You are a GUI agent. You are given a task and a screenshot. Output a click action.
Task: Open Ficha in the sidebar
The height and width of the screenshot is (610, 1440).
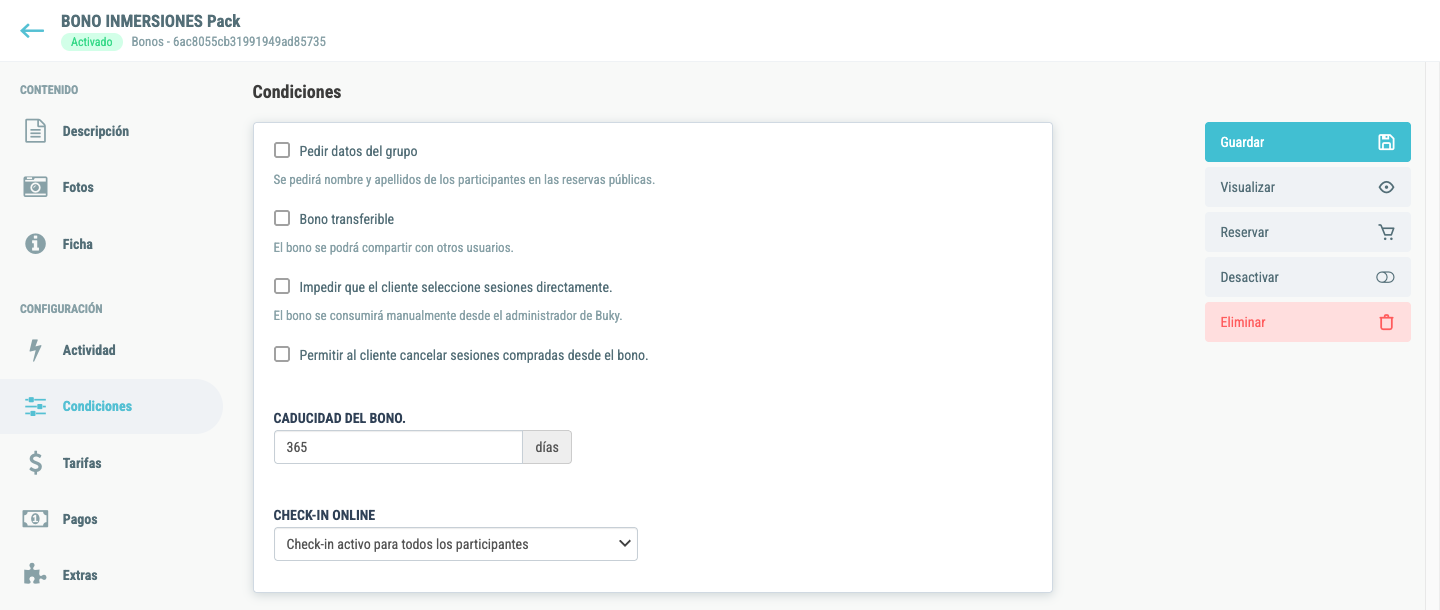[77, 244]
